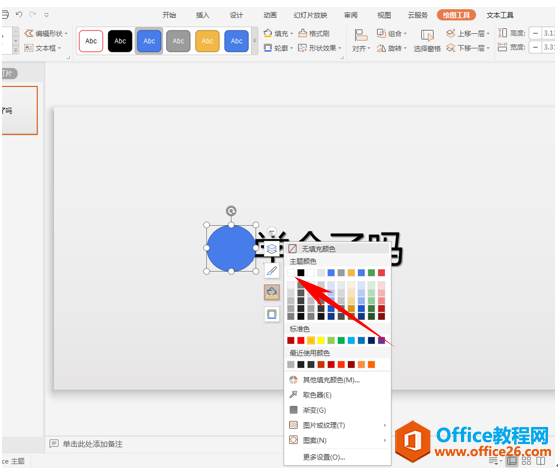
Task: Pick the white theme color swatch
Action: coord(290,273)
